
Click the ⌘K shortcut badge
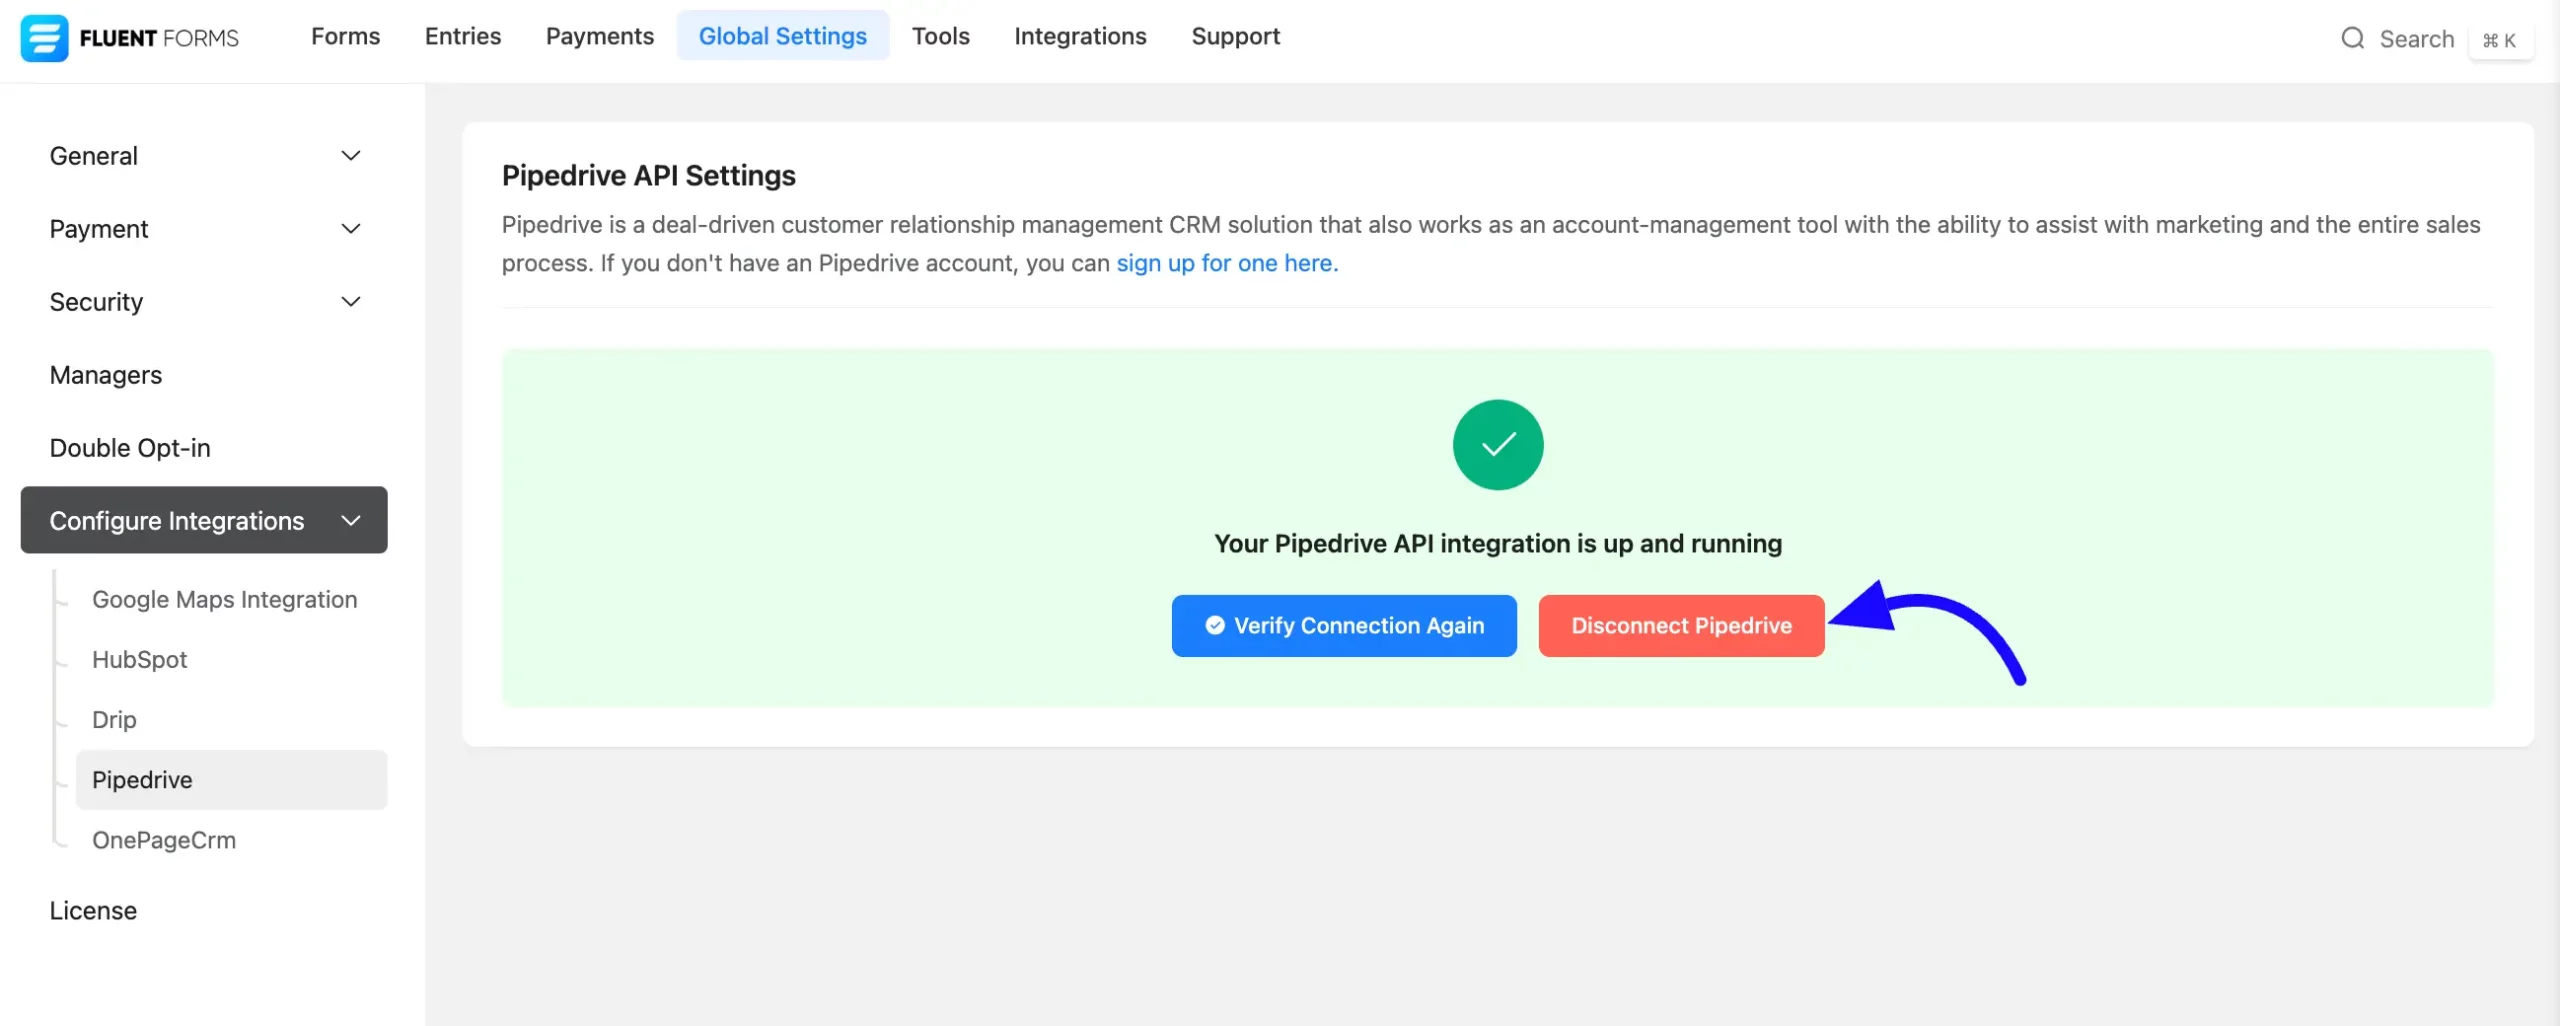pos(2499,40)
